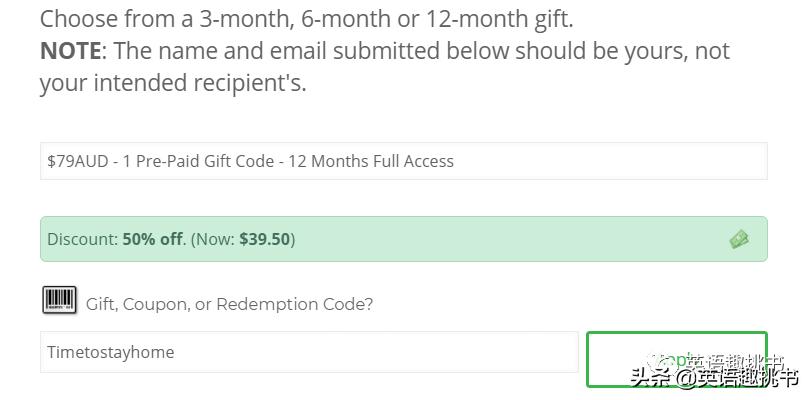Click the coupon field containing Timetostayhome
The height and width of the screenshot is (400, 811).
309,352
